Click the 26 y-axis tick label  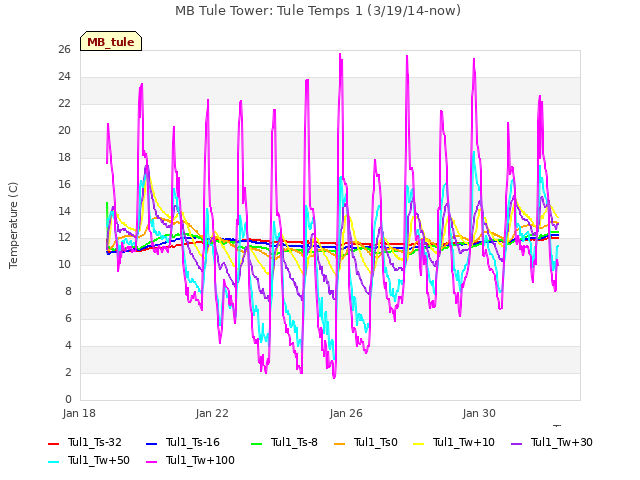pos(64,50)
